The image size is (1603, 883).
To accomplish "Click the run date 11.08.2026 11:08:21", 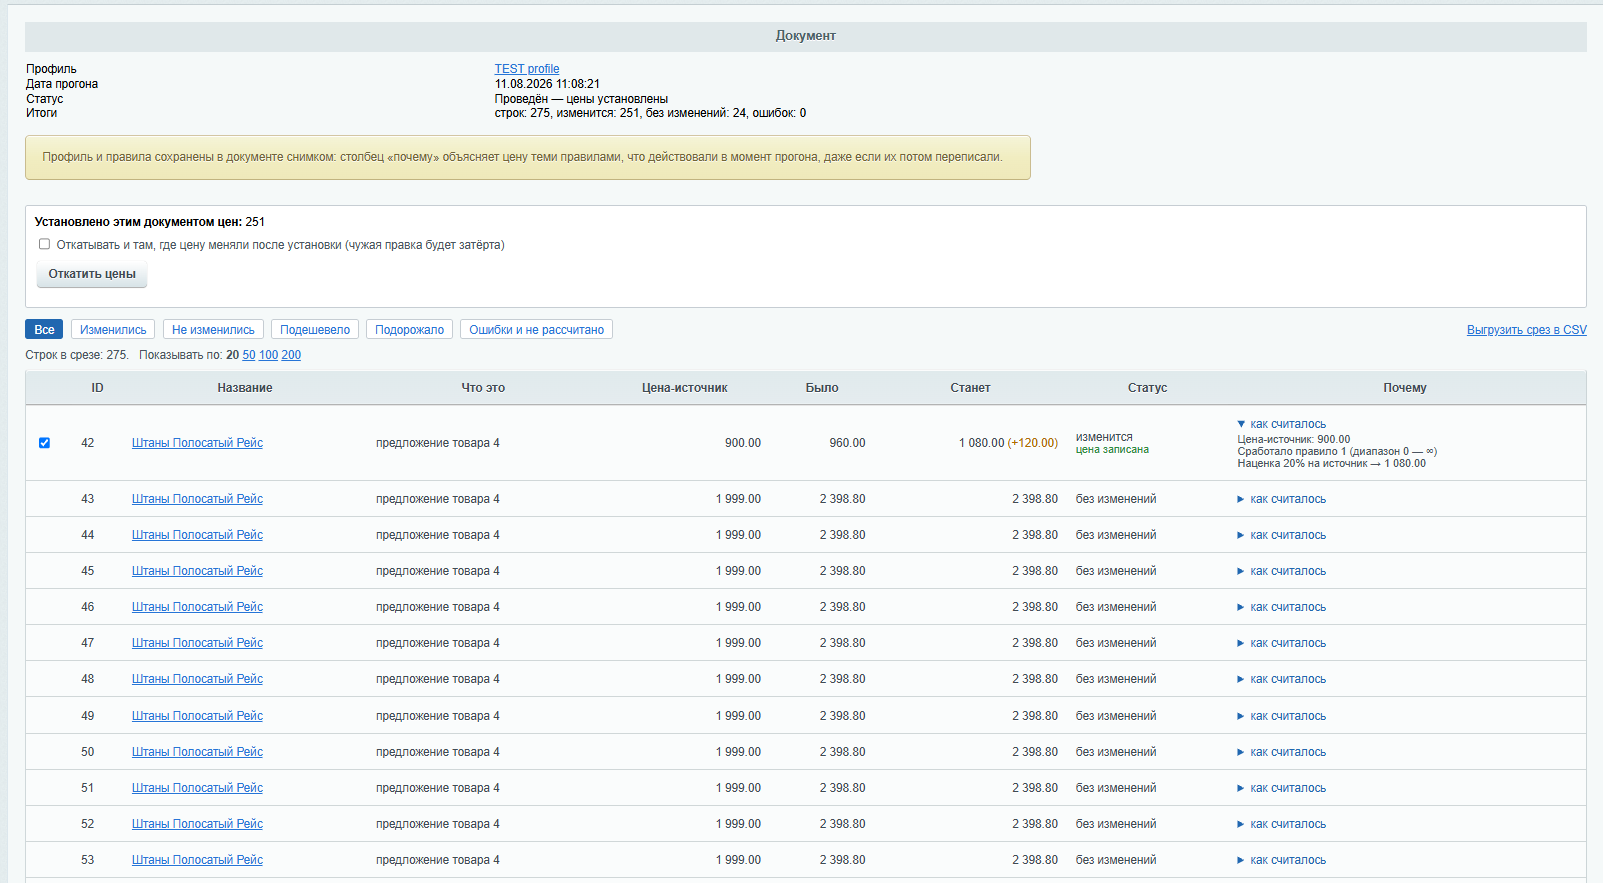I will tap(547, 84).
